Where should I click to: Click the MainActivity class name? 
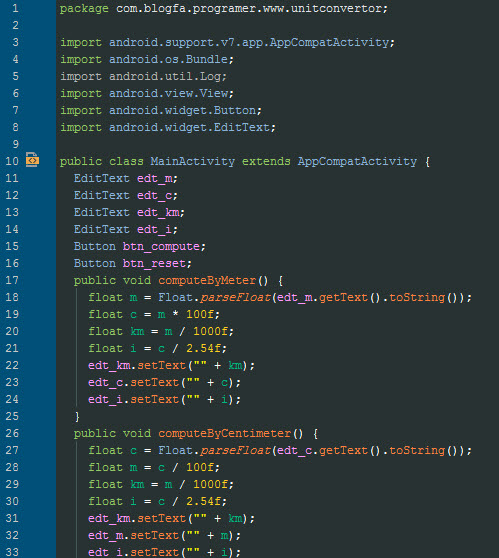pyautogui.click(x=192, y=161)
